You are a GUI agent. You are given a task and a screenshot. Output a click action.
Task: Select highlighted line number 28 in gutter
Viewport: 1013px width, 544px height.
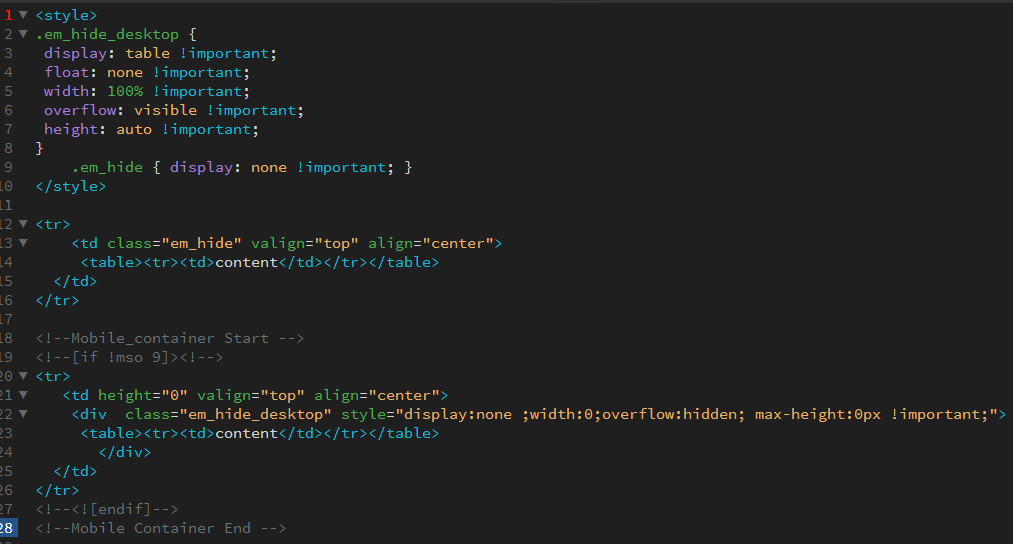[x=8, y=528]
